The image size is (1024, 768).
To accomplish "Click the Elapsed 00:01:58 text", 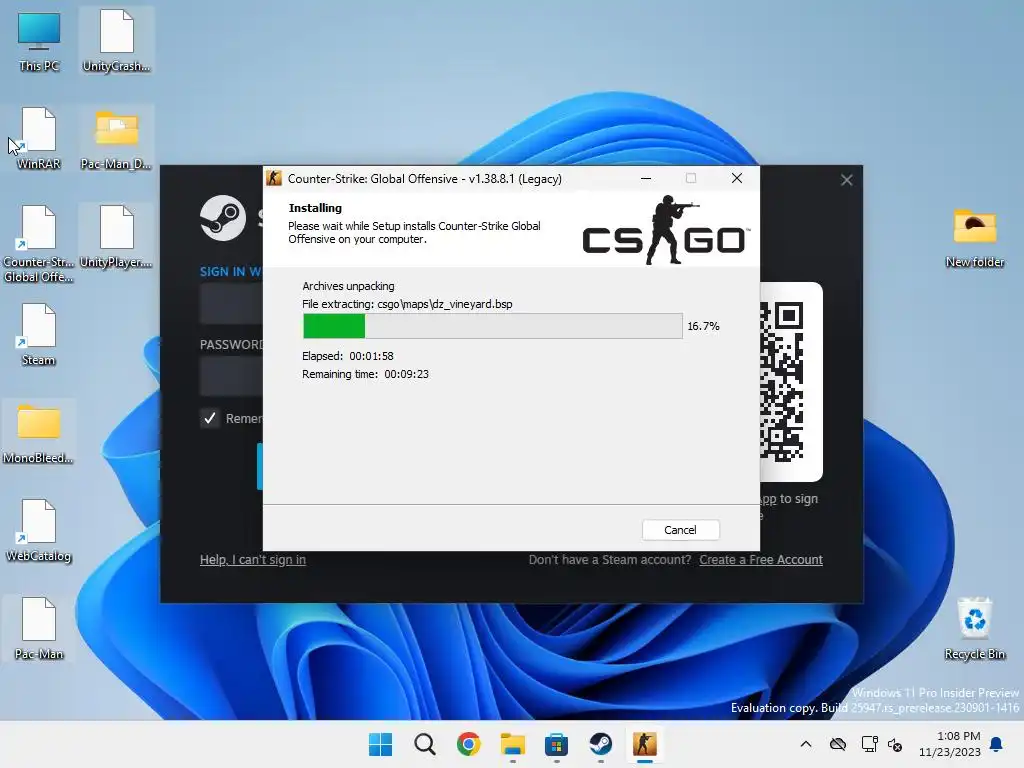I will point(347,356).
